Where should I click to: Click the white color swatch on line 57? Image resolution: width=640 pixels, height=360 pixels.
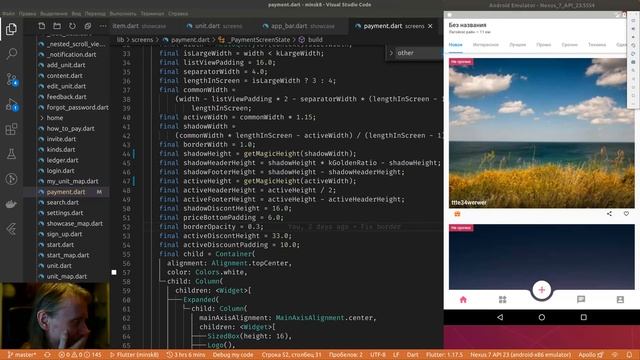114,272
